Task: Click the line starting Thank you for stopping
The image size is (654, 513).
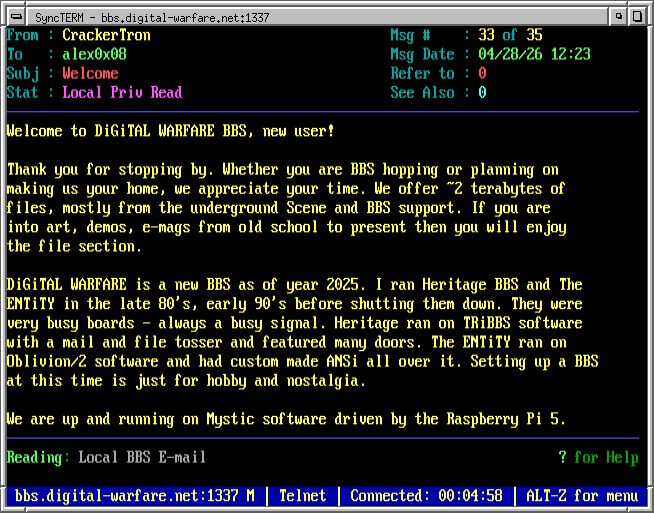Action: pyautogui.click(x=283, y=170)
